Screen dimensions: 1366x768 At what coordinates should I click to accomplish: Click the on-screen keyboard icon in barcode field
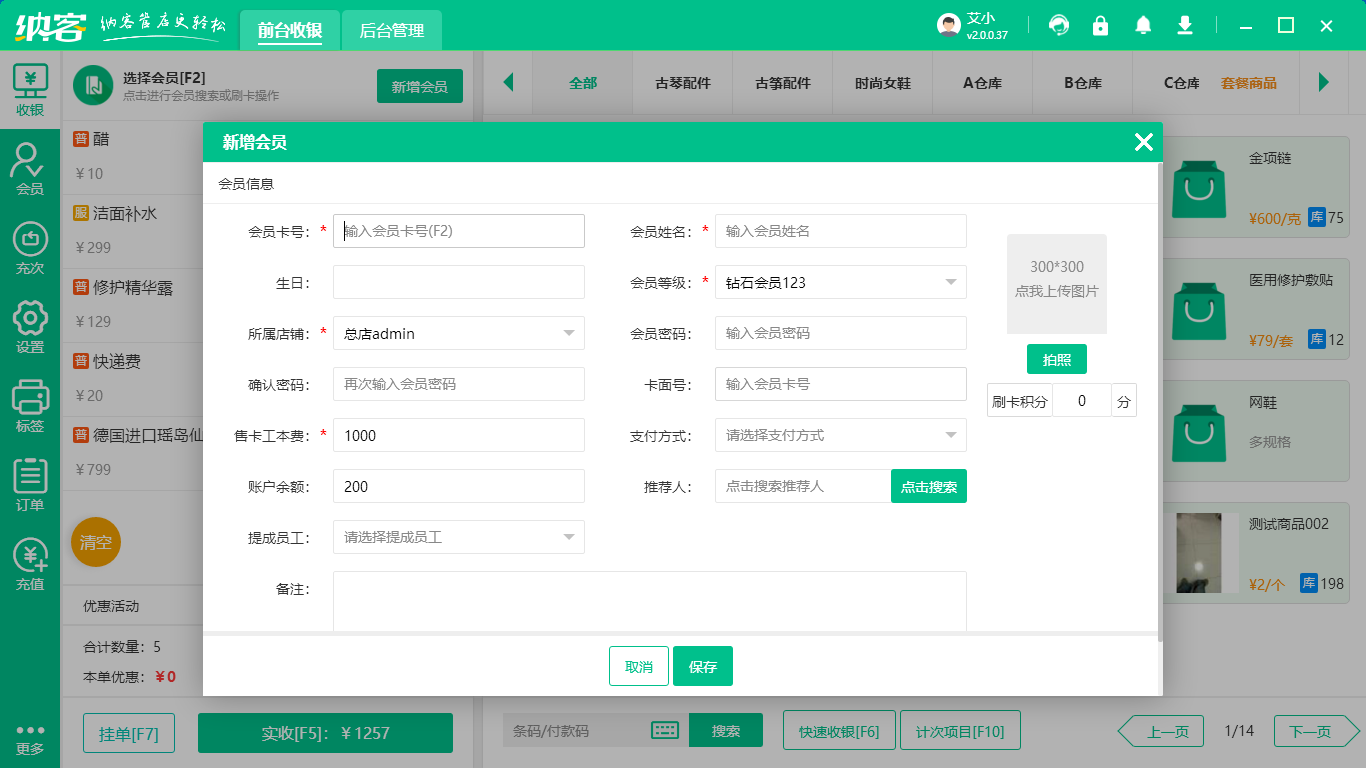[665, 730]
